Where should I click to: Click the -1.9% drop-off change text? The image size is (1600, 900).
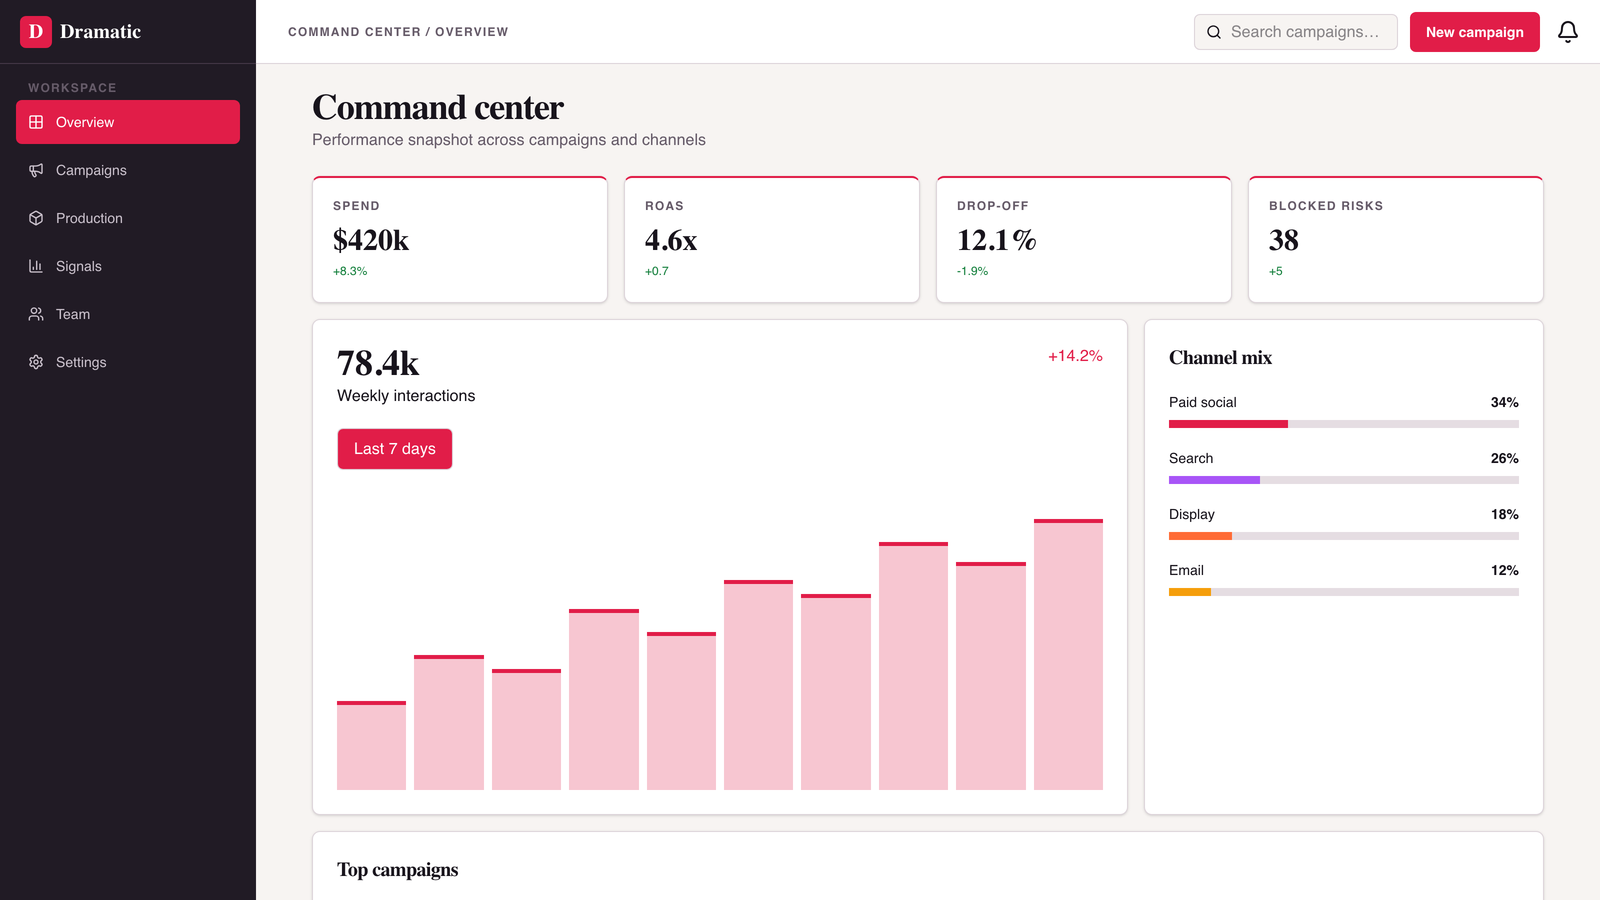tap(972, 271)
